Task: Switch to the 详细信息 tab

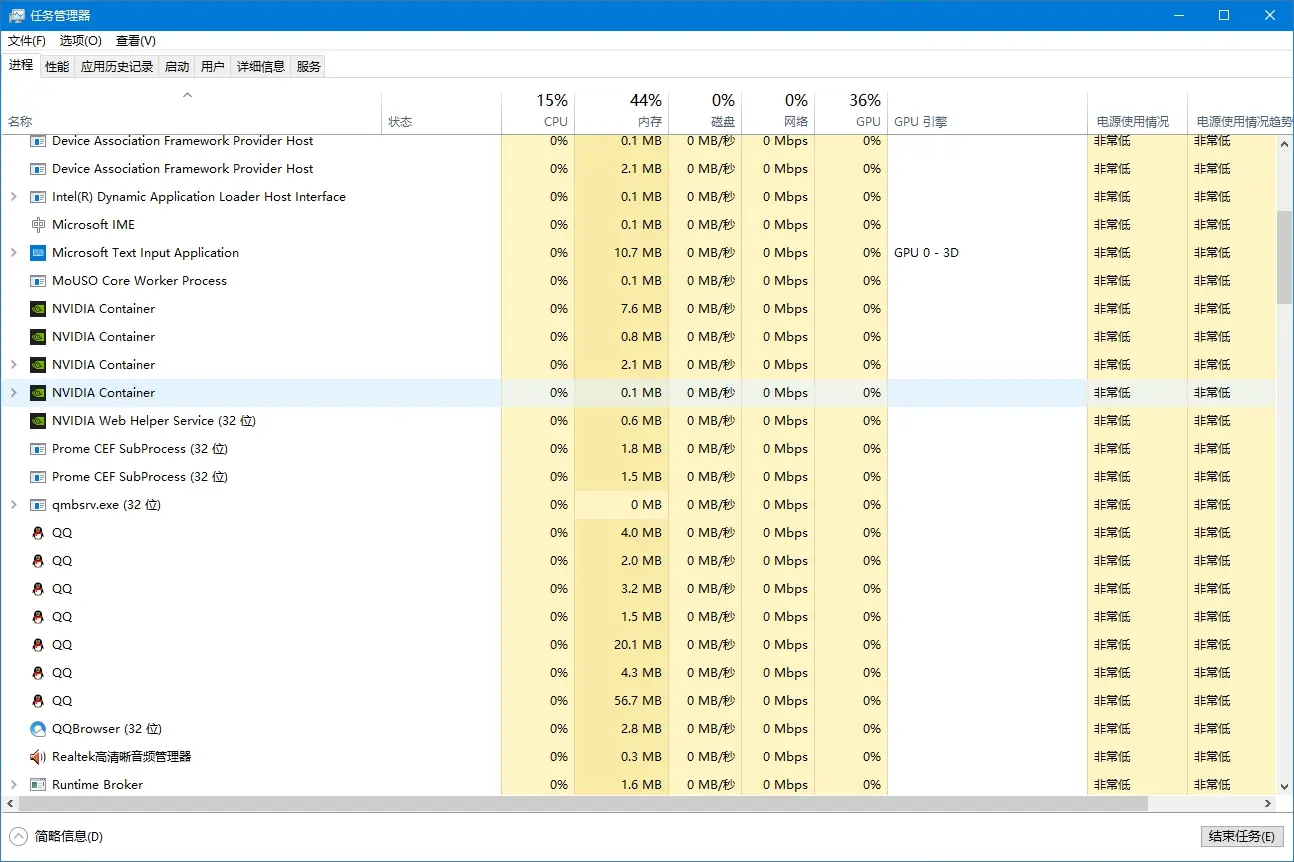Action: pyautogui.click(x=261, y=67)
